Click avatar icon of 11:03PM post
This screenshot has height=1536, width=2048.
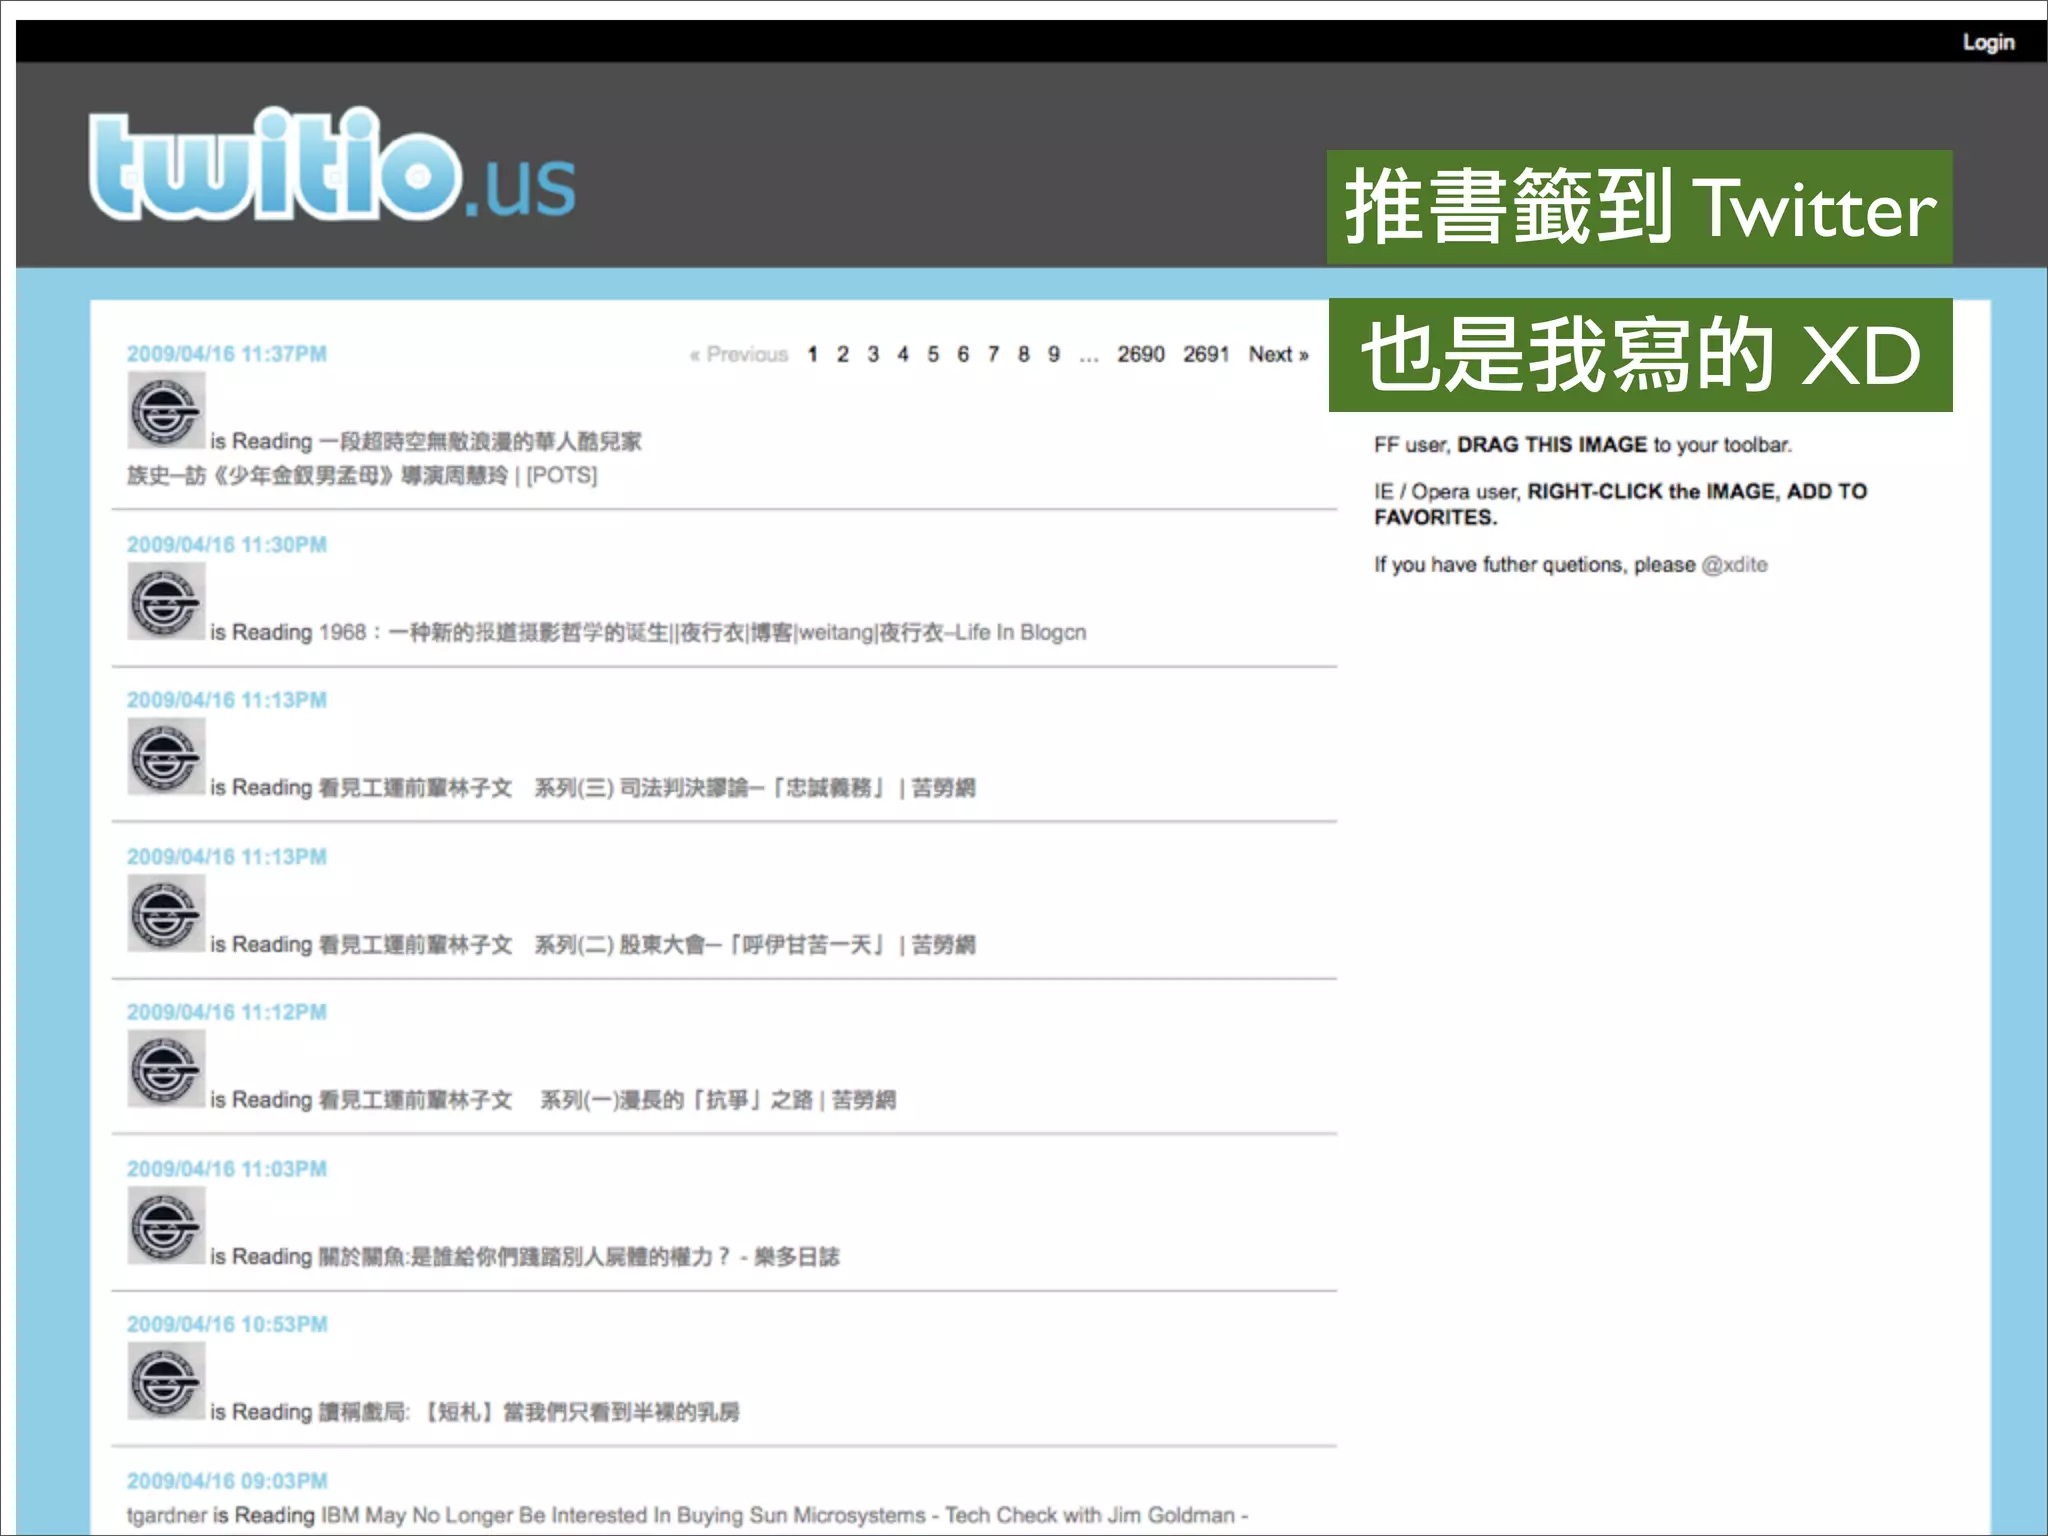pyautogui.click(x=166, y=1226)
